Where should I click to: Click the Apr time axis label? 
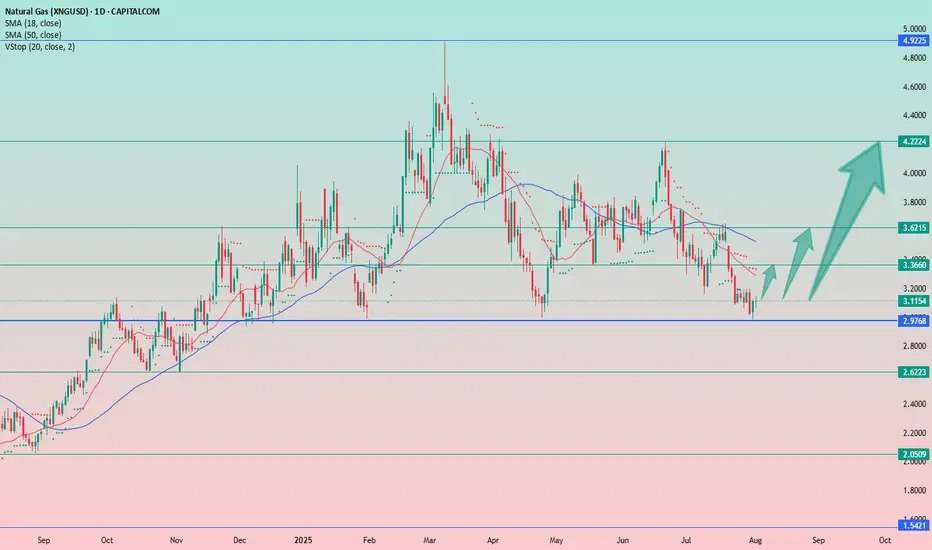pos(493,540)
